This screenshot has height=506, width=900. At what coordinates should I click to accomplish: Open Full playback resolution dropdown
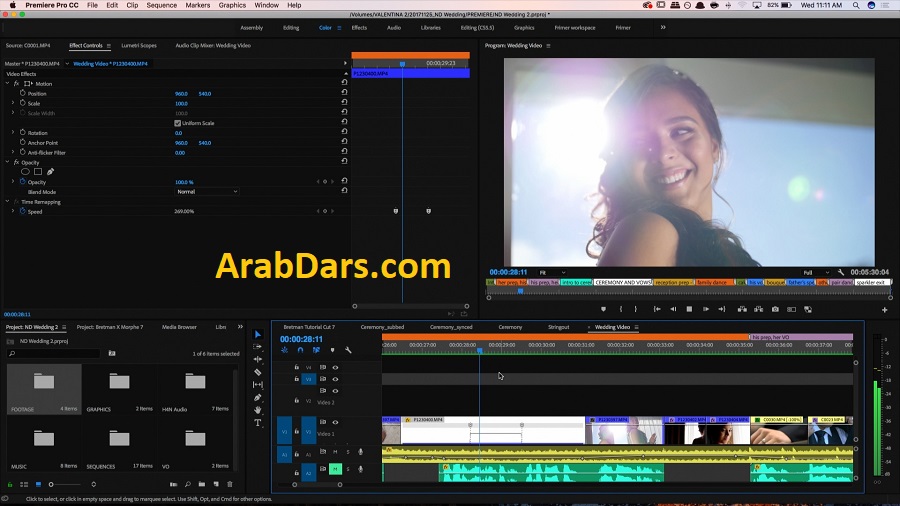816,273
